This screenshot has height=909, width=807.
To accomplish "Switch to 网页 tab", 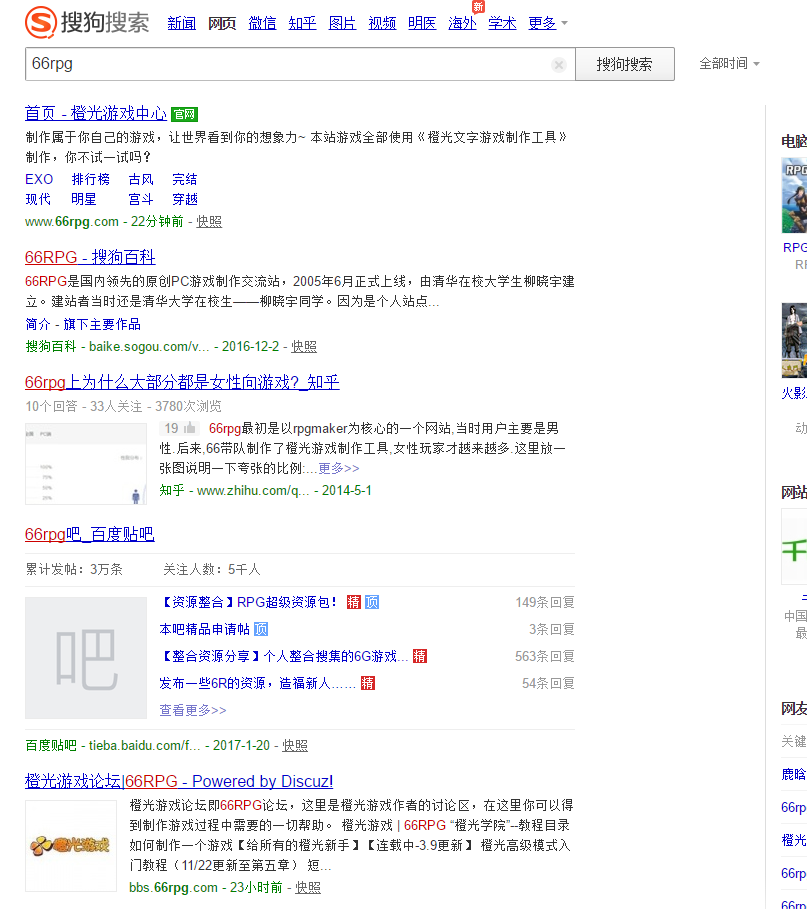I will pyautogui.click(x=222, y=23).
